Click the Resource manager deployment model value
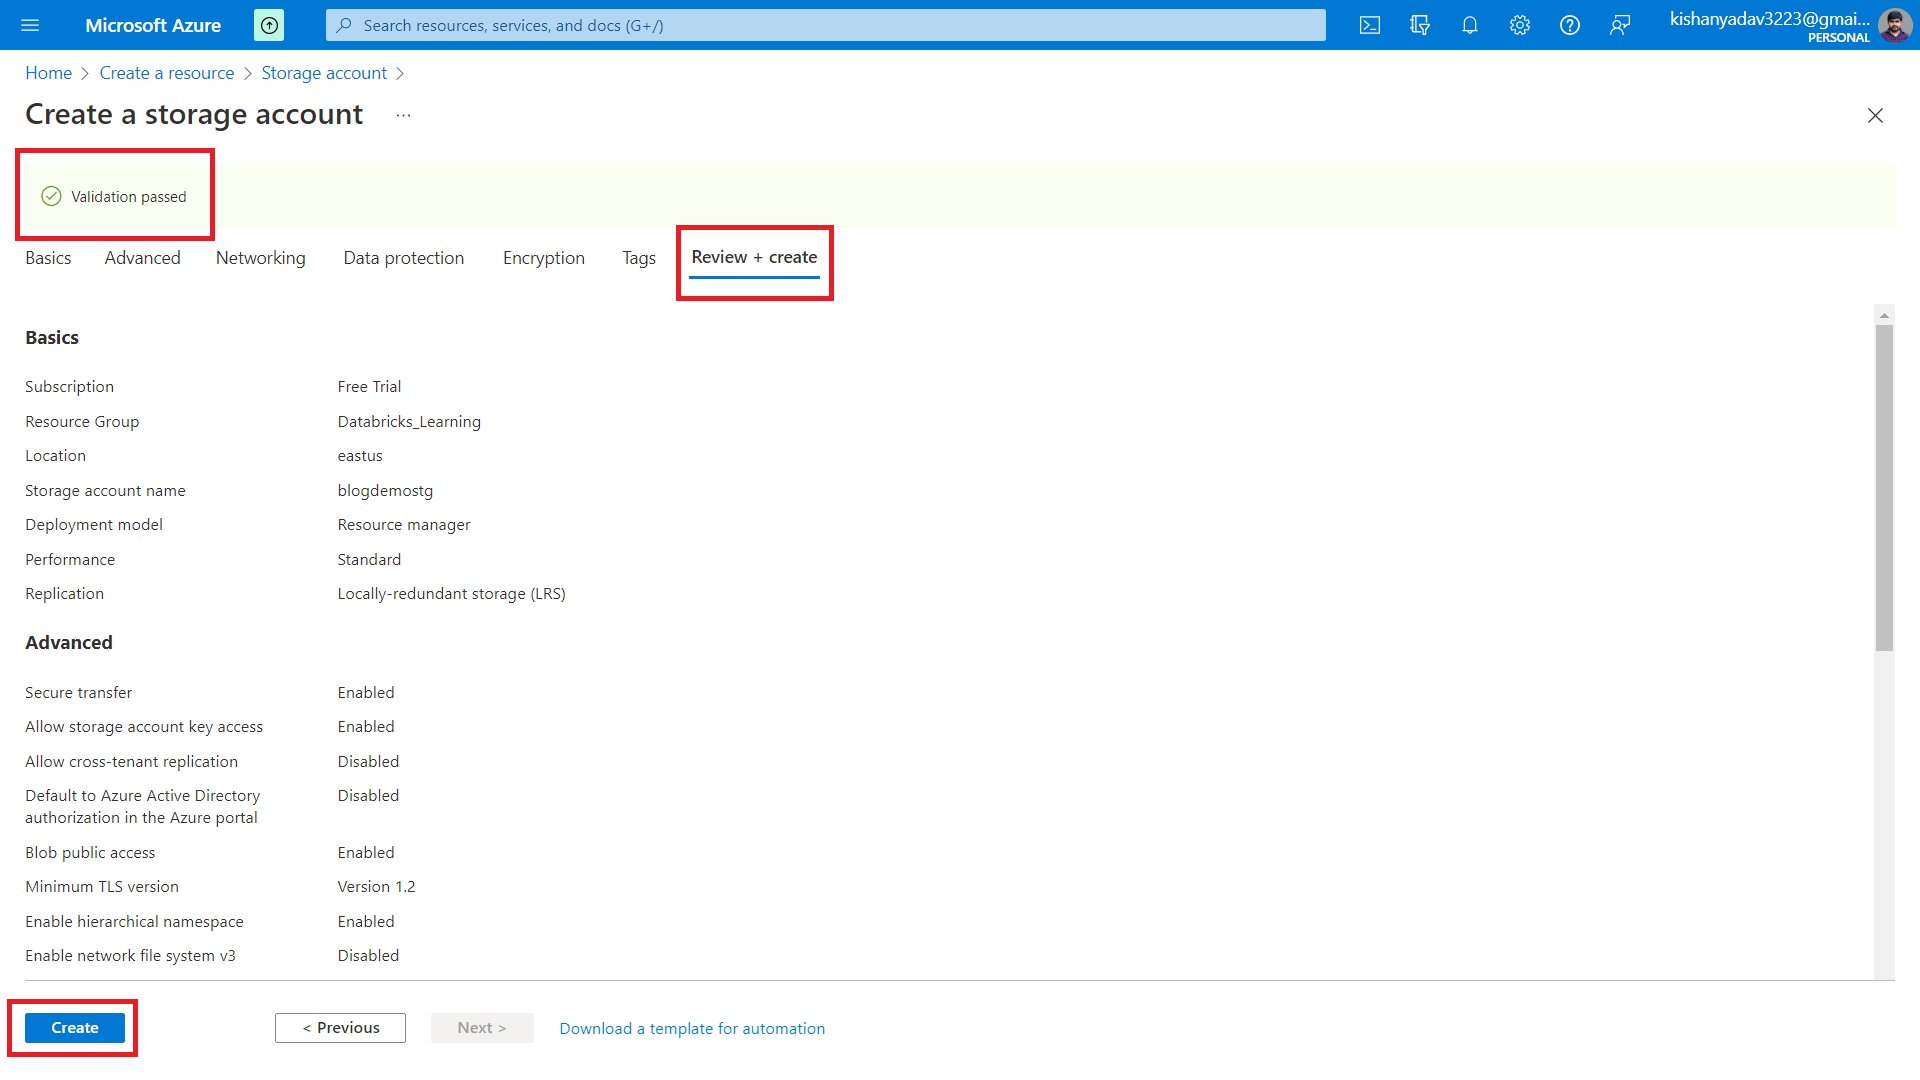 click(404, 525)
